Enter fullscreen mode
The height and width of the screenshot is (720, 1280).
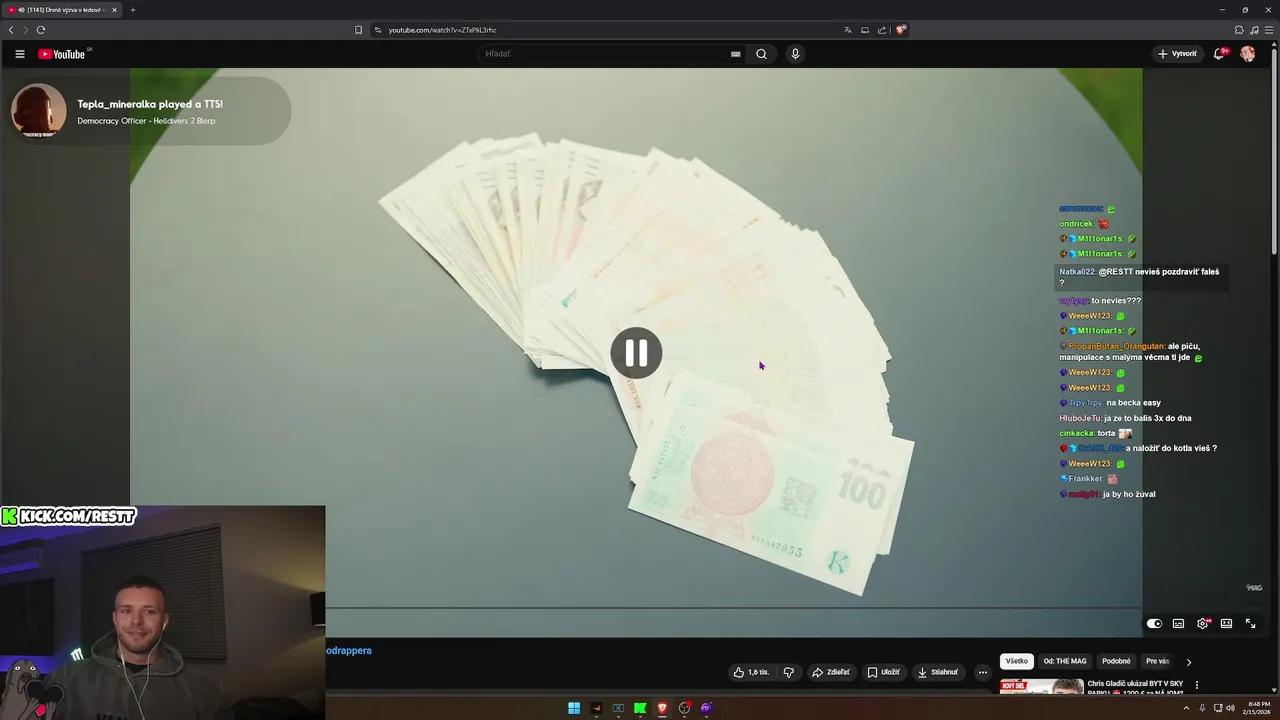(x=1250, y=624)
